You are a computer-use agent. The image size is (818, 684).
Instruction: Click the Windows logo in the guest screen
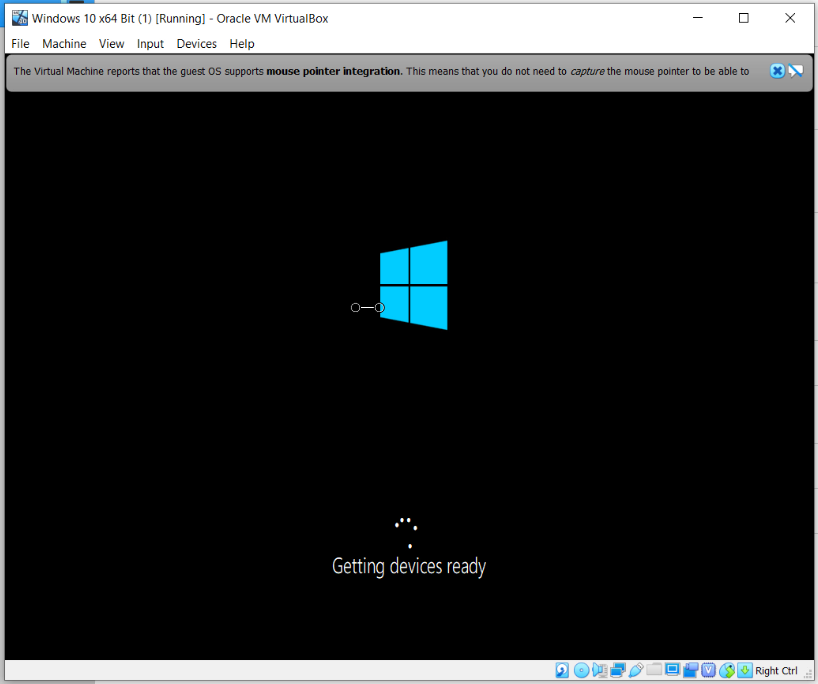[414, 285]
